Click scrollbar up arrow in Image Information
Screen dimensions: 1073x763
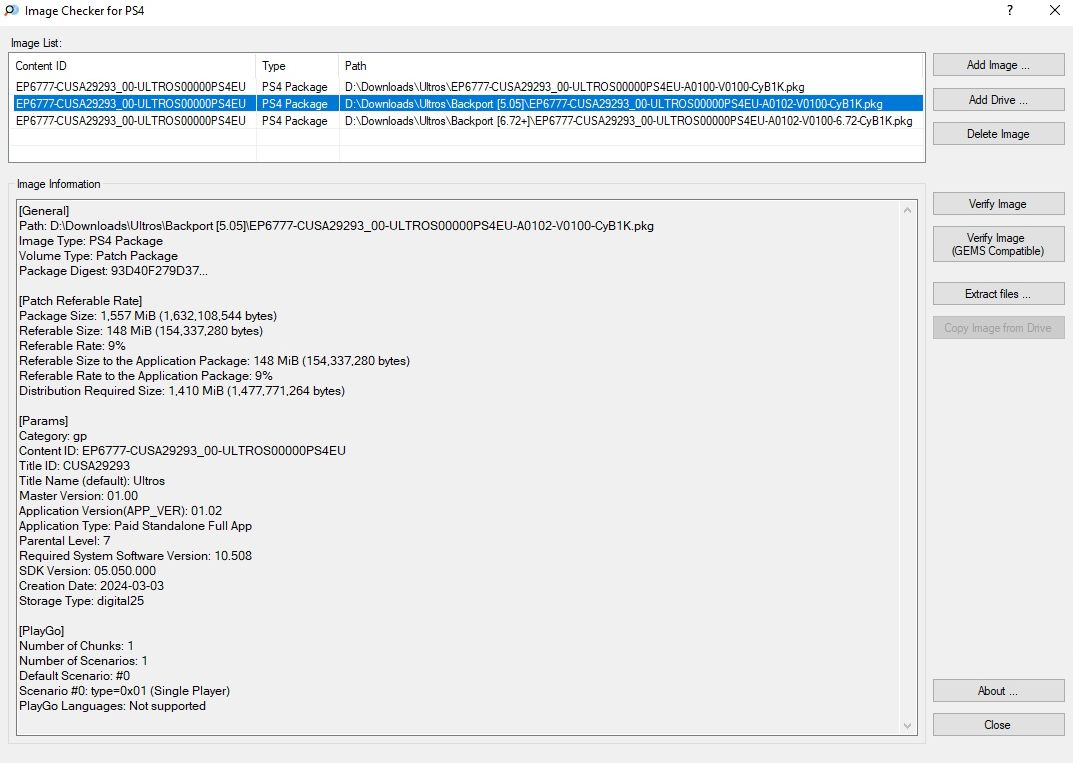908,211
